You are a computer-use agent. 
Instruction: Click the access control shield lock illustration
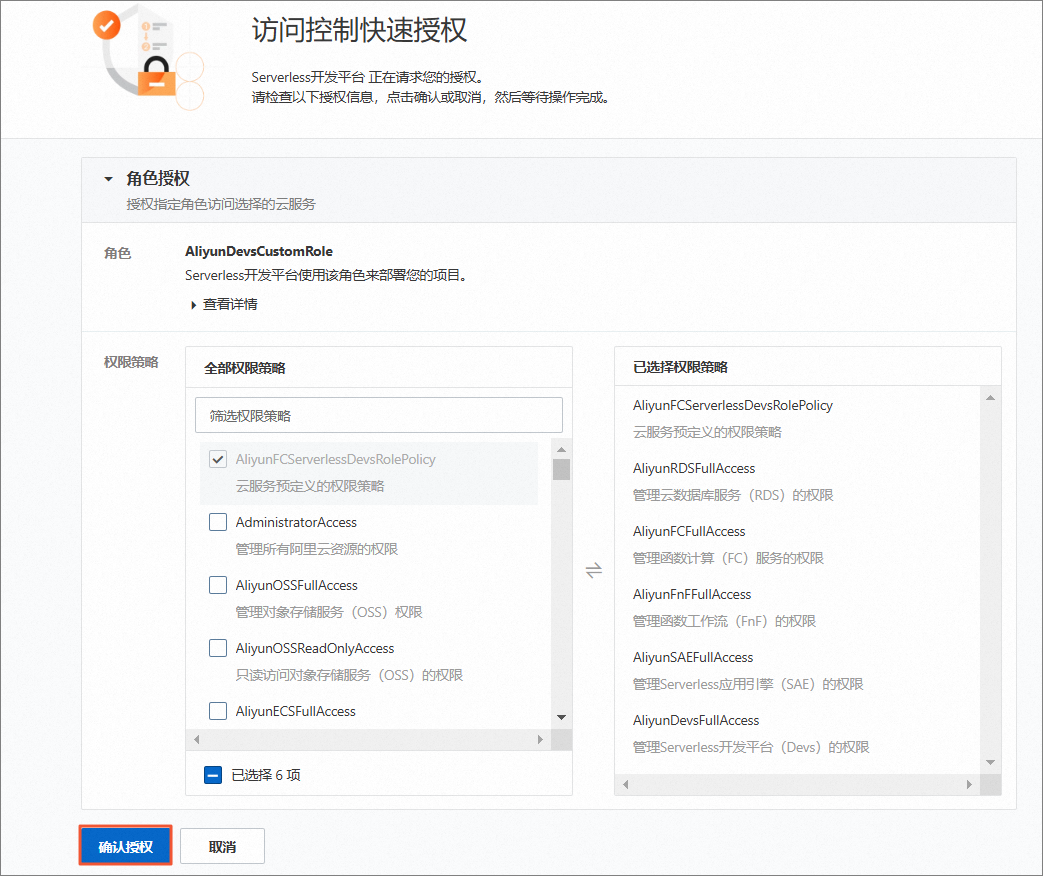pos(147,57)
